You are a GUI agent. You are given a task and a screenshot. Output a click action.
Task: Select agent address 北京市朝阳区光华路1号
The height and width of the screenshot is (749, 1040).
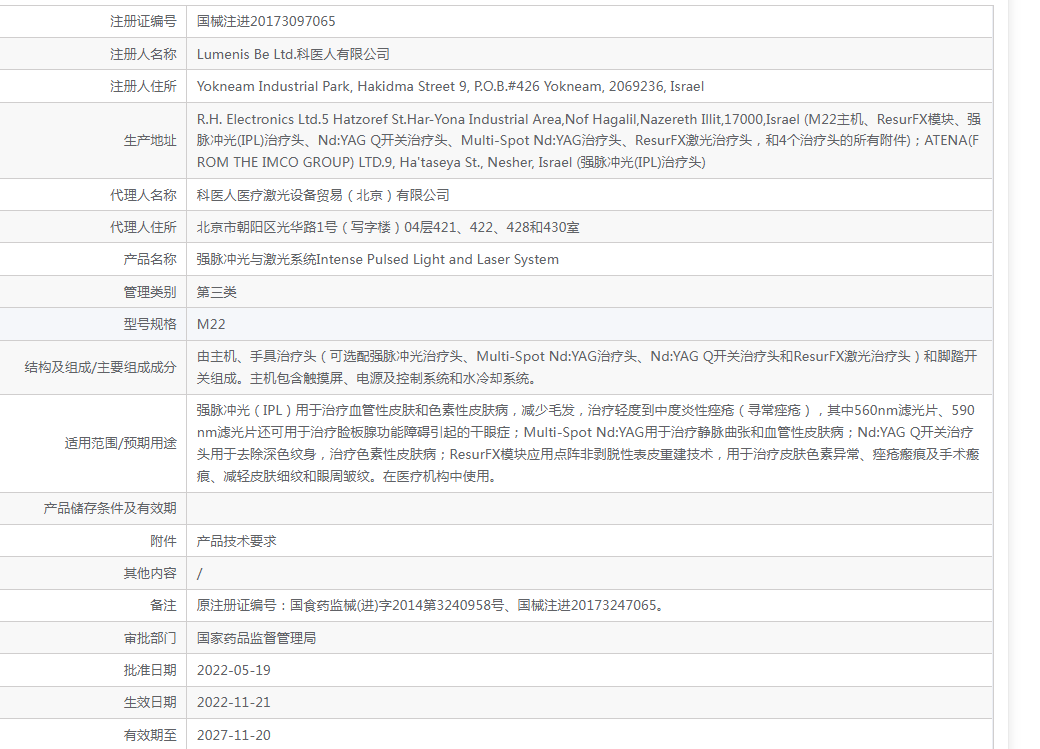pyautogui.click(x=388, y=227)
